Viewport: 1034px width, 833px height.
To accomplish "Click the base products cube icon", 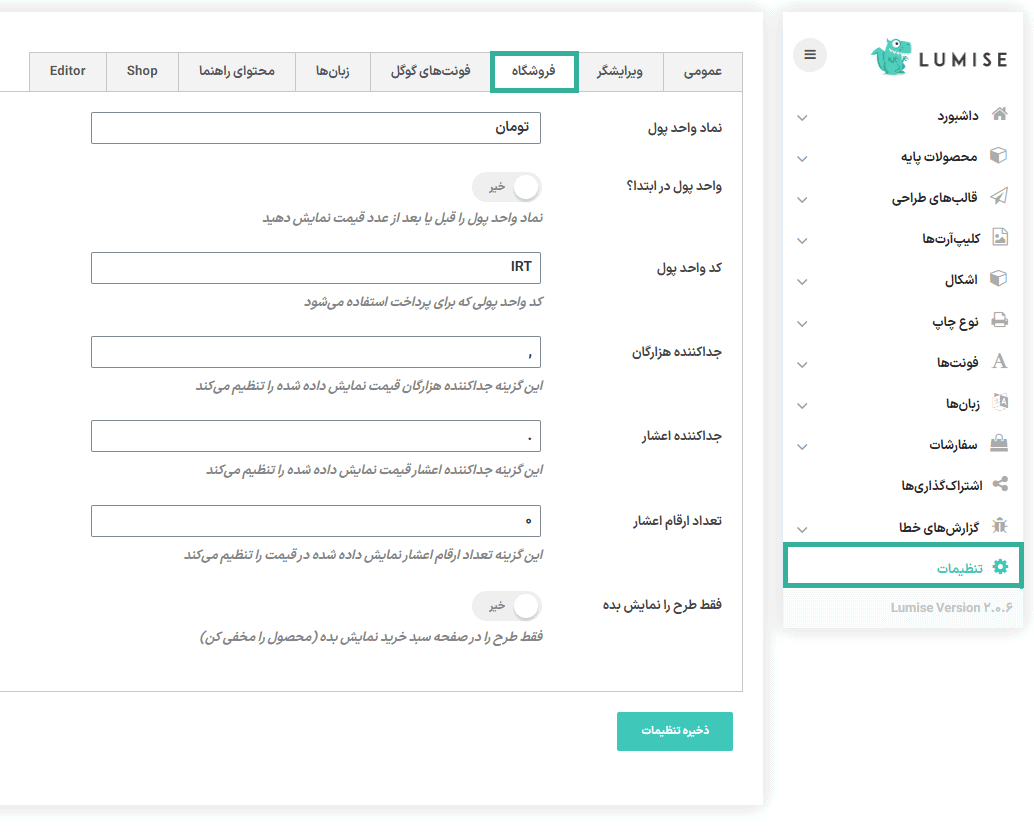I will tap(998, 156).
